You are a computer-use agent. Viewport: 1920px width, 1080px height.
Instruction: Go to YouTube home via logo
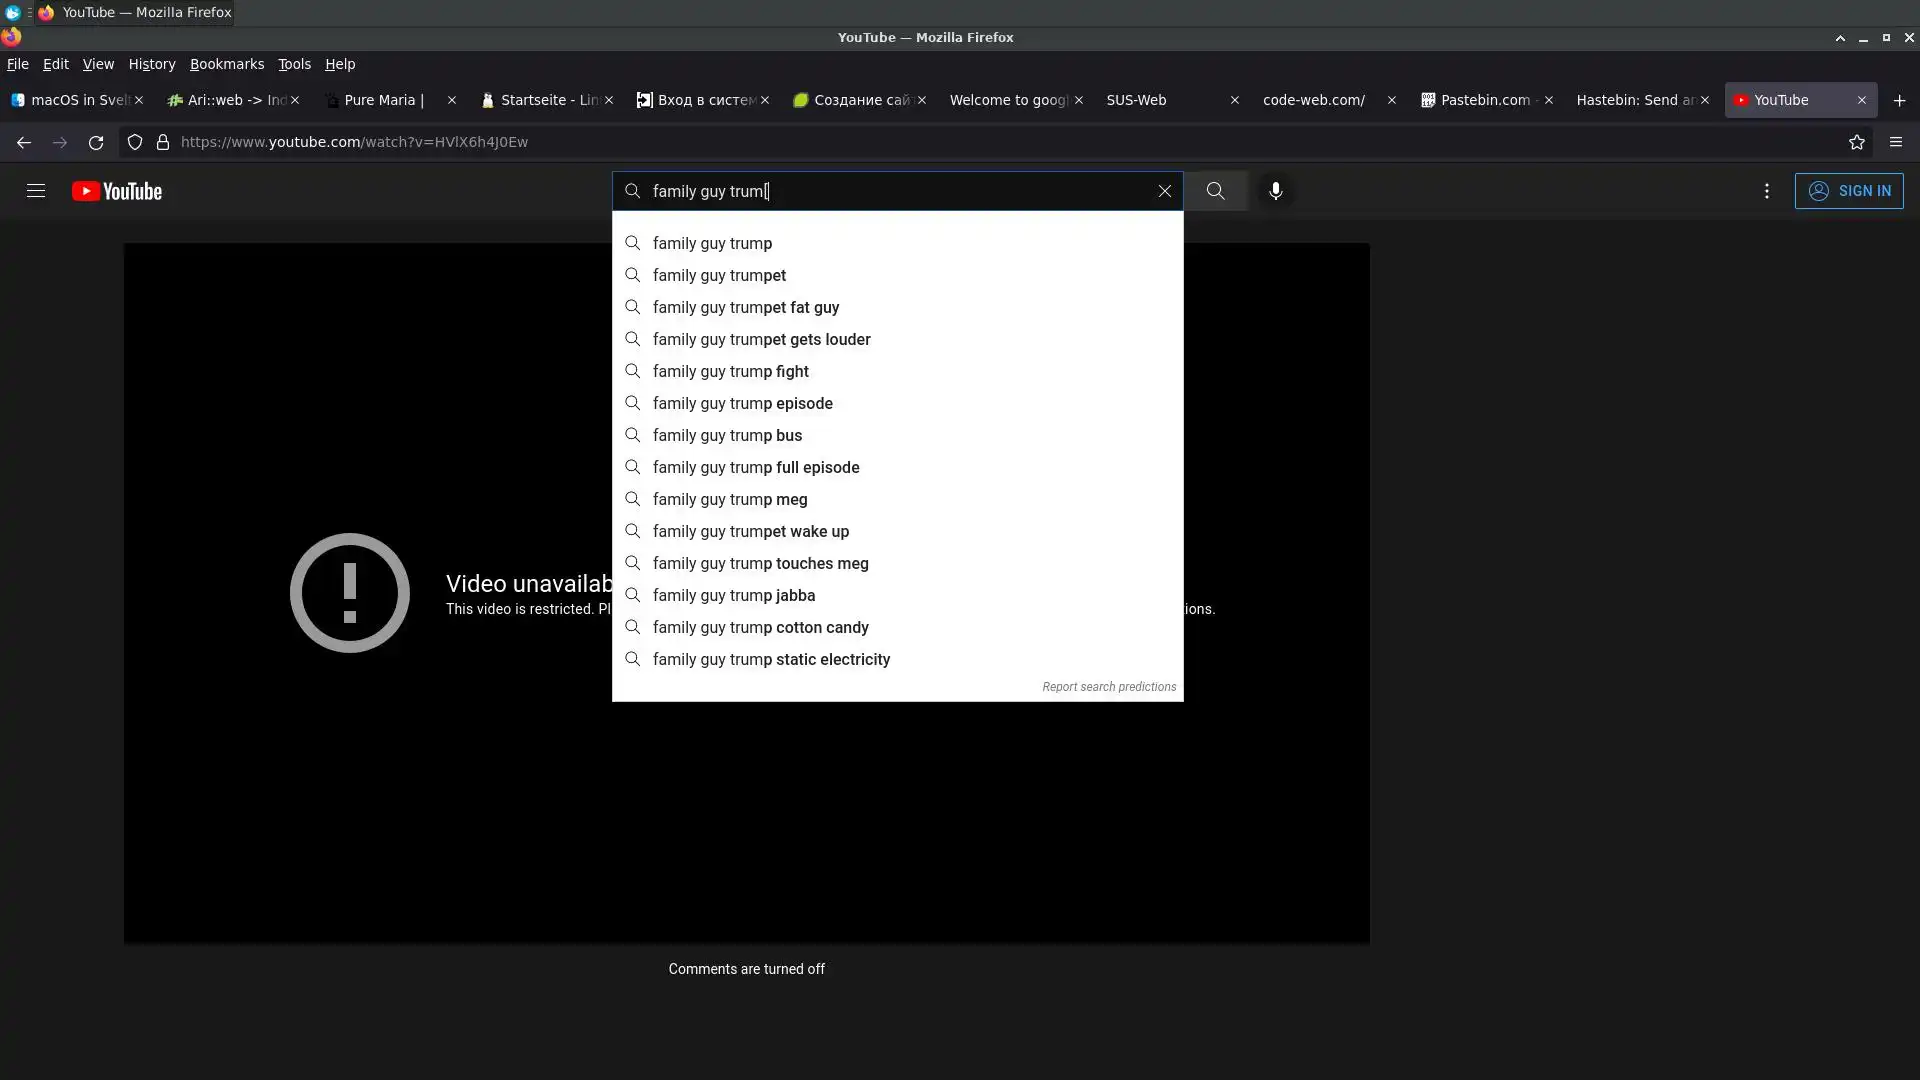click(x=117, y=191)
